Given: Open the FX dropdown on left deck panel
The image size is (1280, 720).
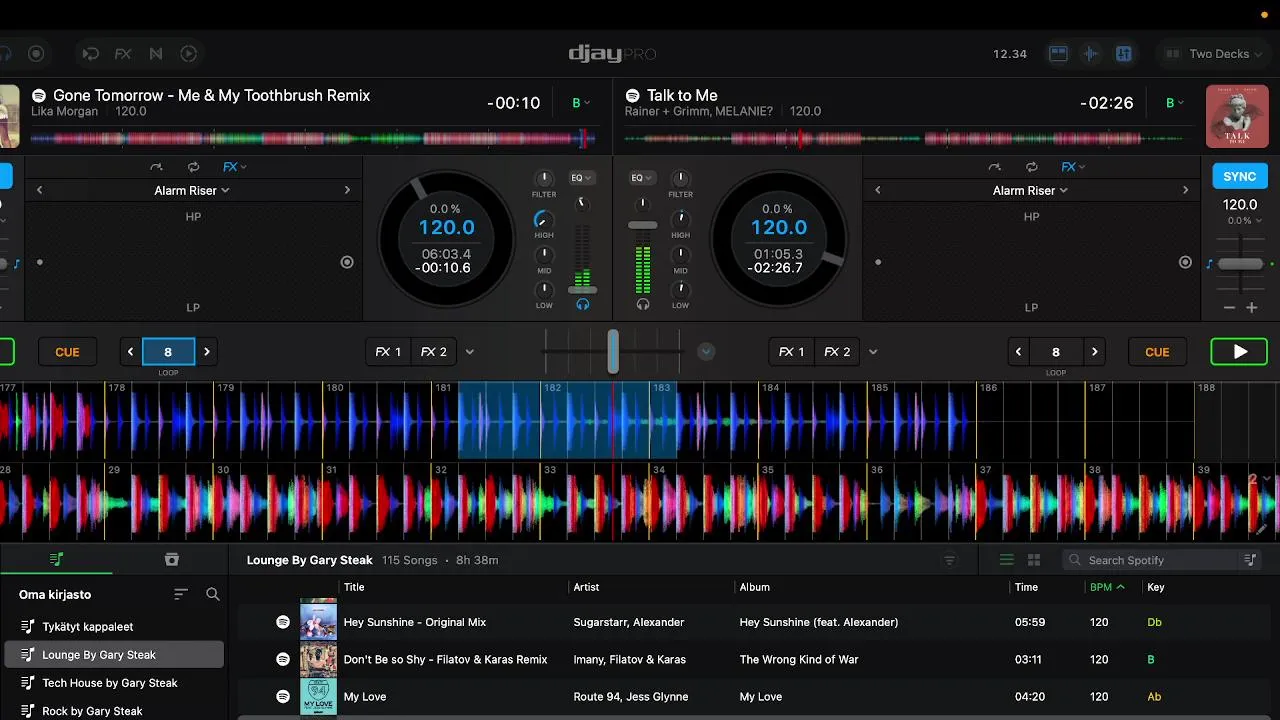Looking at the screenshot, I should point(234,167).
